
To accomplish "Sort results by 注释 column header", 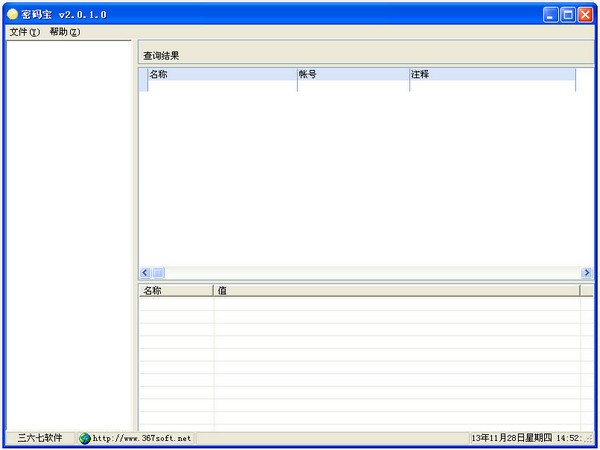I will 492,74.
